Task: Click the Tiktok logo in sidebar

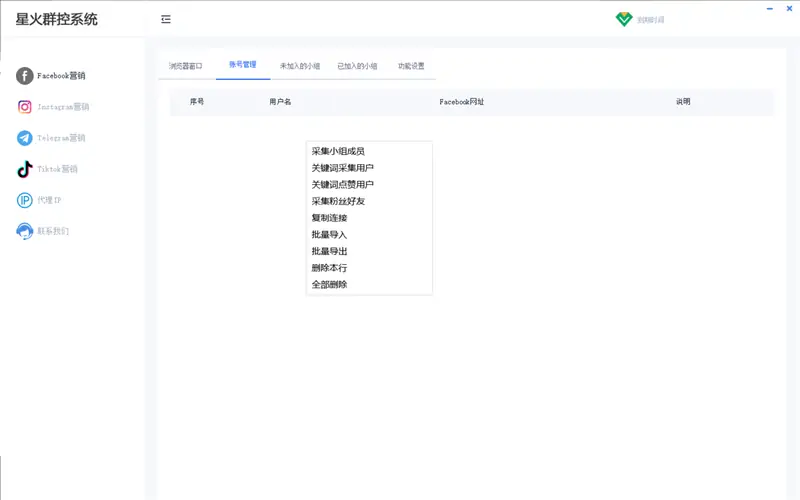Action: click(25, 169)
